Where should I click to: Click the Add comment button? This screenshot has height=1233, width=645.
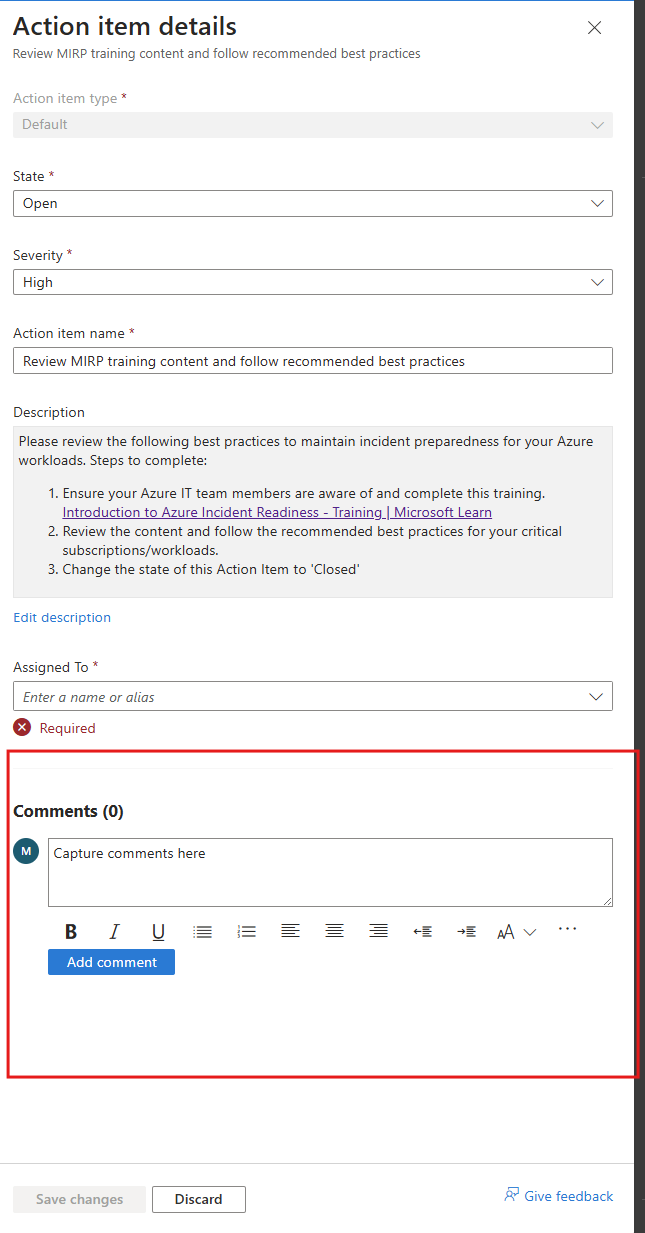pyautogui.click(x=111, y=962)
